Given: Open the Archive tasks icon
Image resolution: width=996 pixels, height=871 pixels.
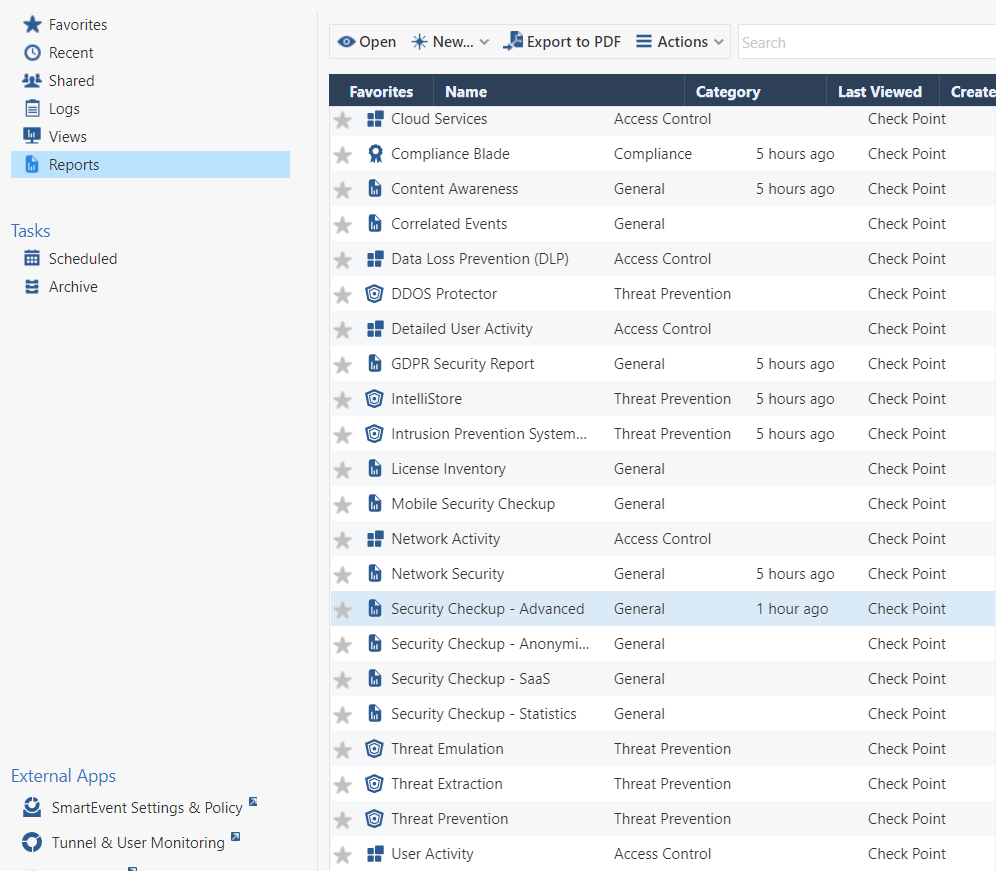Looking at the screenshot, I should 32,287.
